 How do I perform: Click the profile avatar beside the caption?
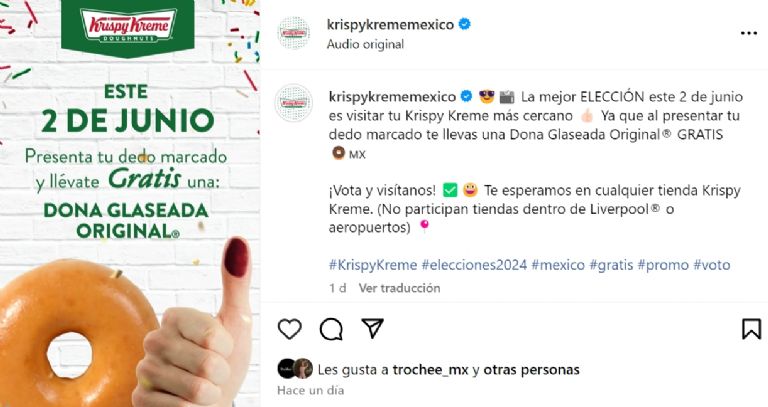(293, 103)
